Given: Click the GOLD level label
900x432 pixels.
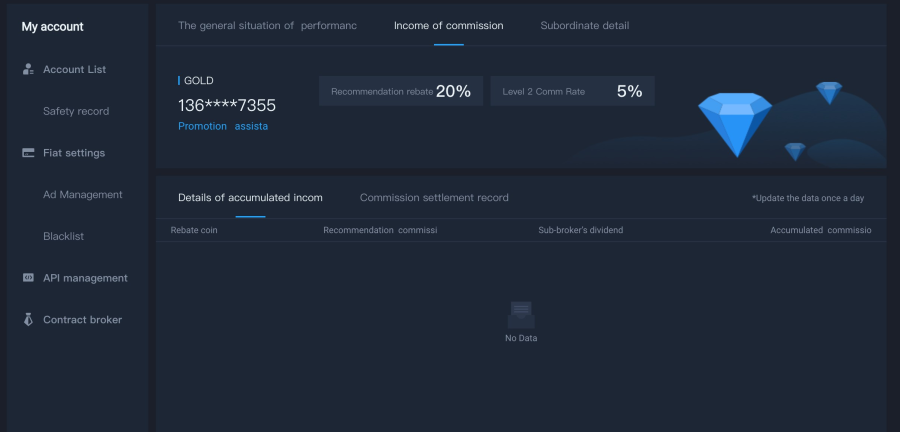Looking at the screenshot, I should pos(199,81).
